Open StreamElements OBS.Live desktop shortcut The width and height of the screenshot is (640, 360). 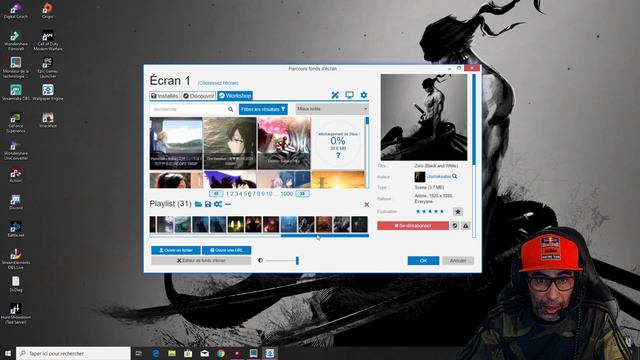point(16,259)
